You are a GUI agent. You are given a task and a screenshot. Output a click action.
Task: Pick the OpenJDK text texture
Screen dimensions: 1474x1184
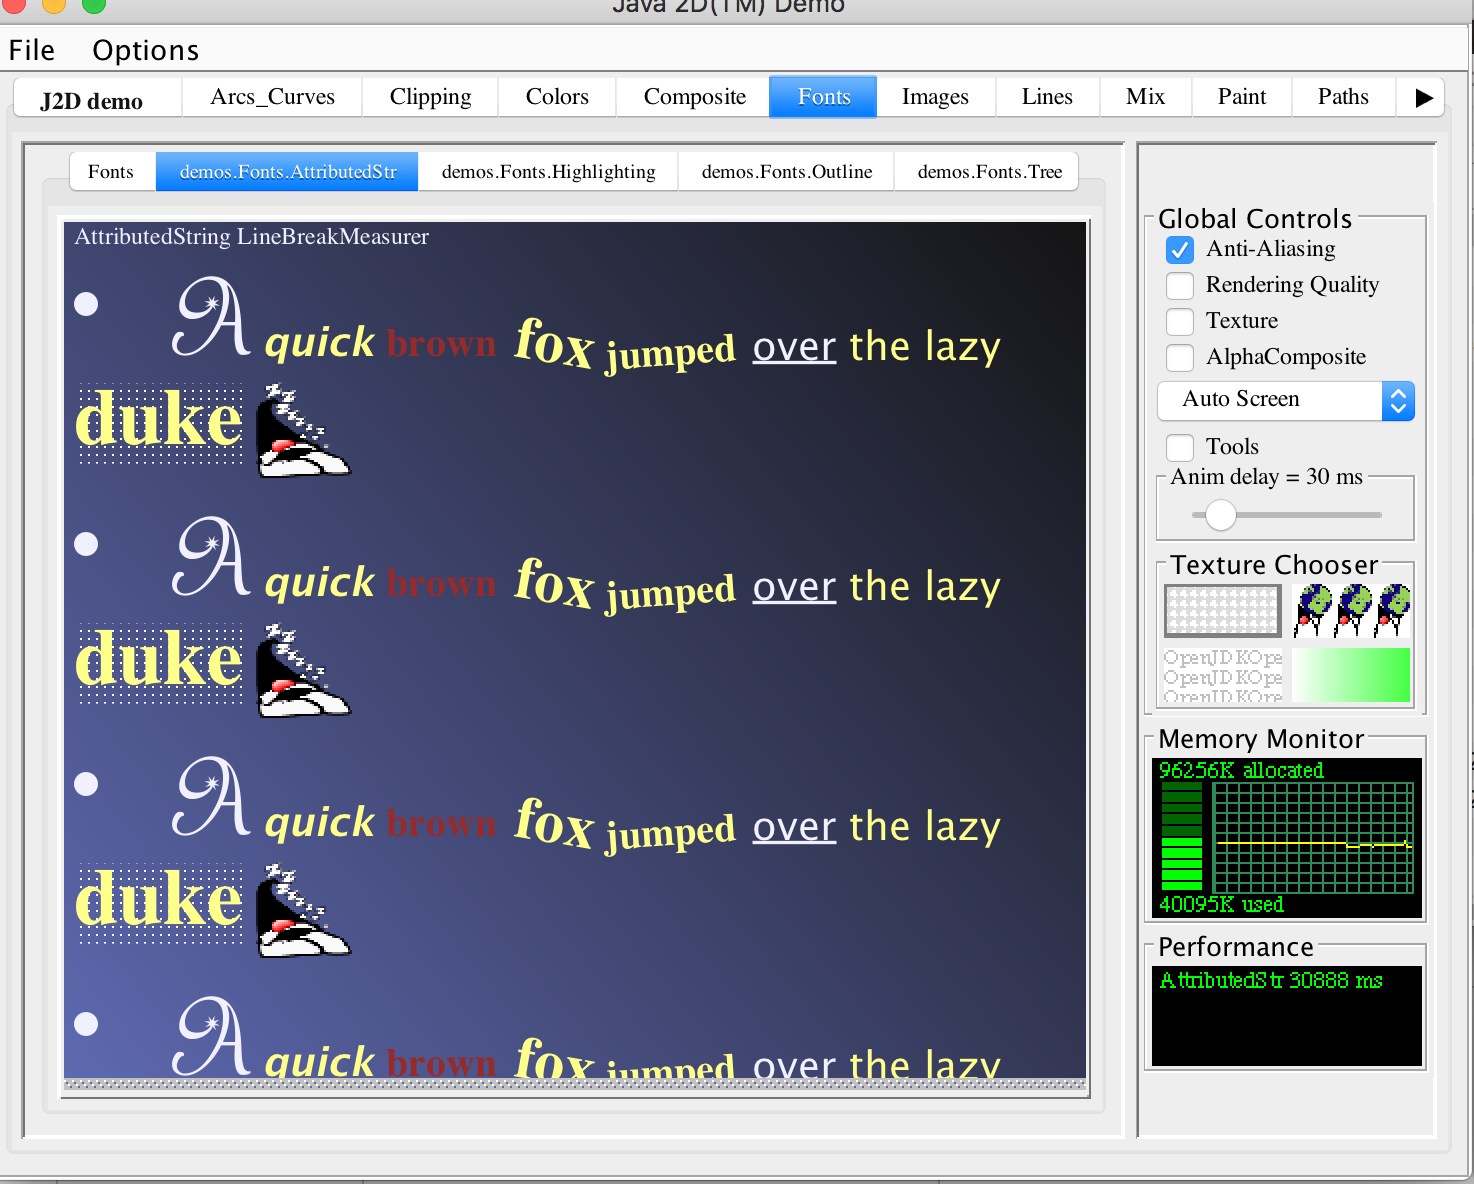click(1222, 675)
